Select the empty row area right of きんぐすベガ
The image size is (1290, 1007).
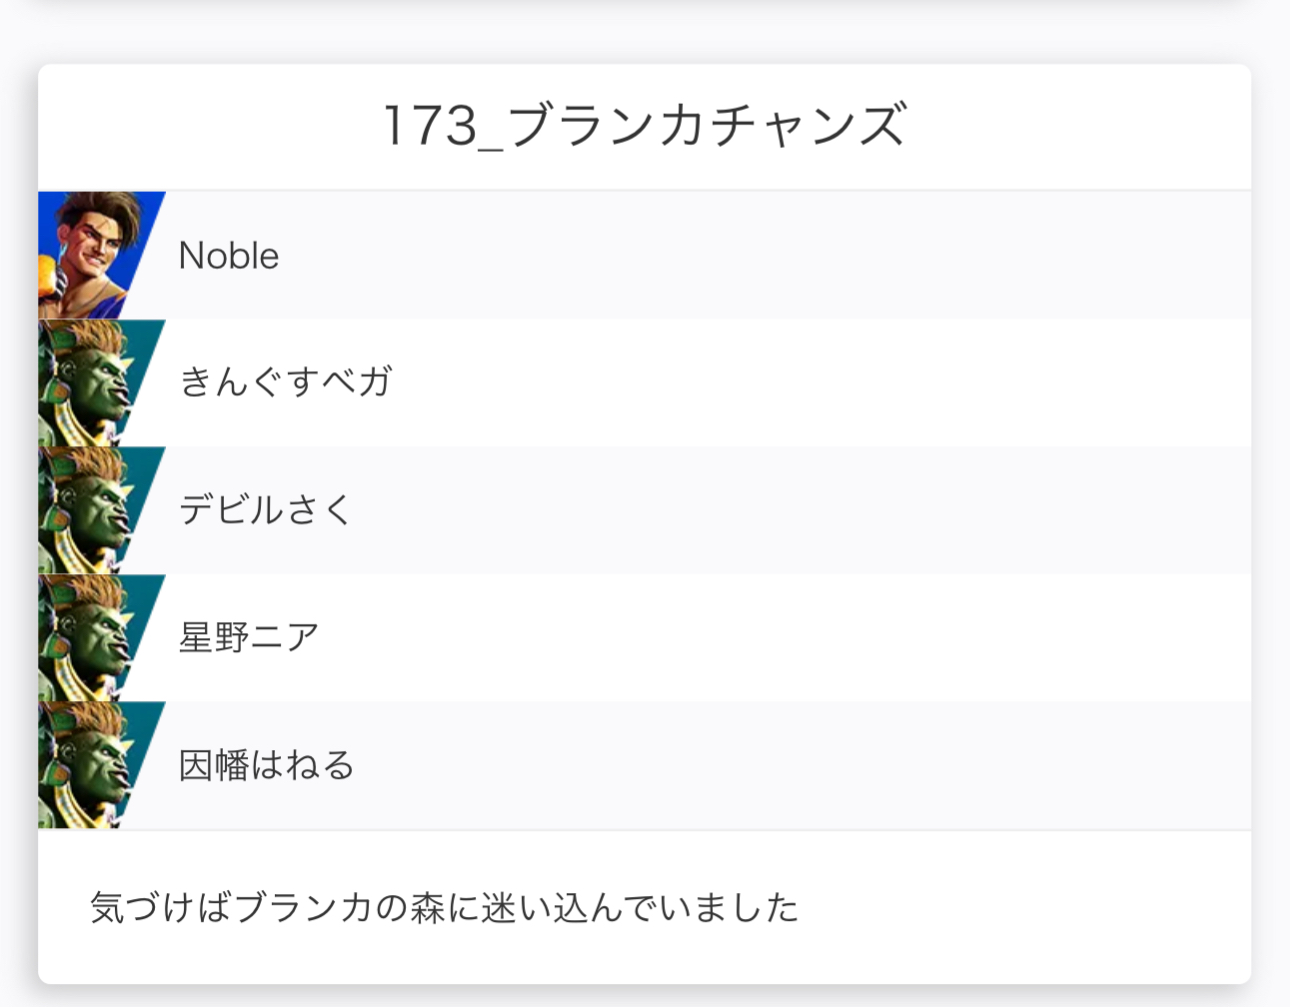coord(800,382)
